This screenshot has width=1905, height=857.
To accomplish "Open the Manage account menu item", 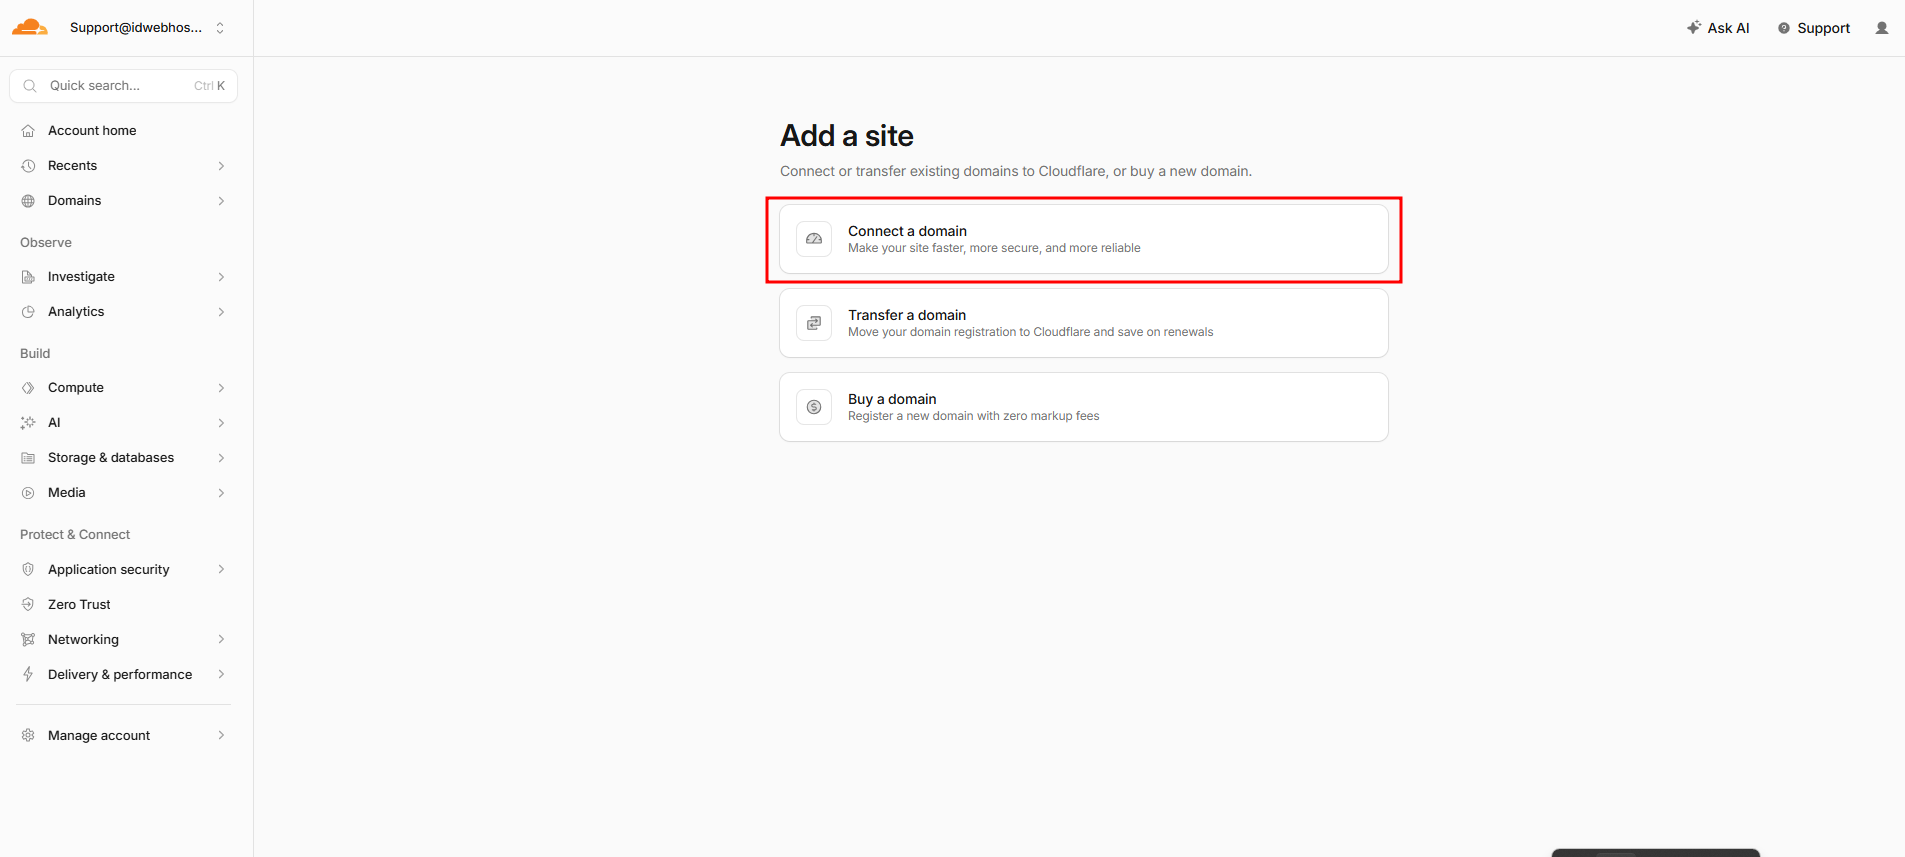I will tap(123, 735).
